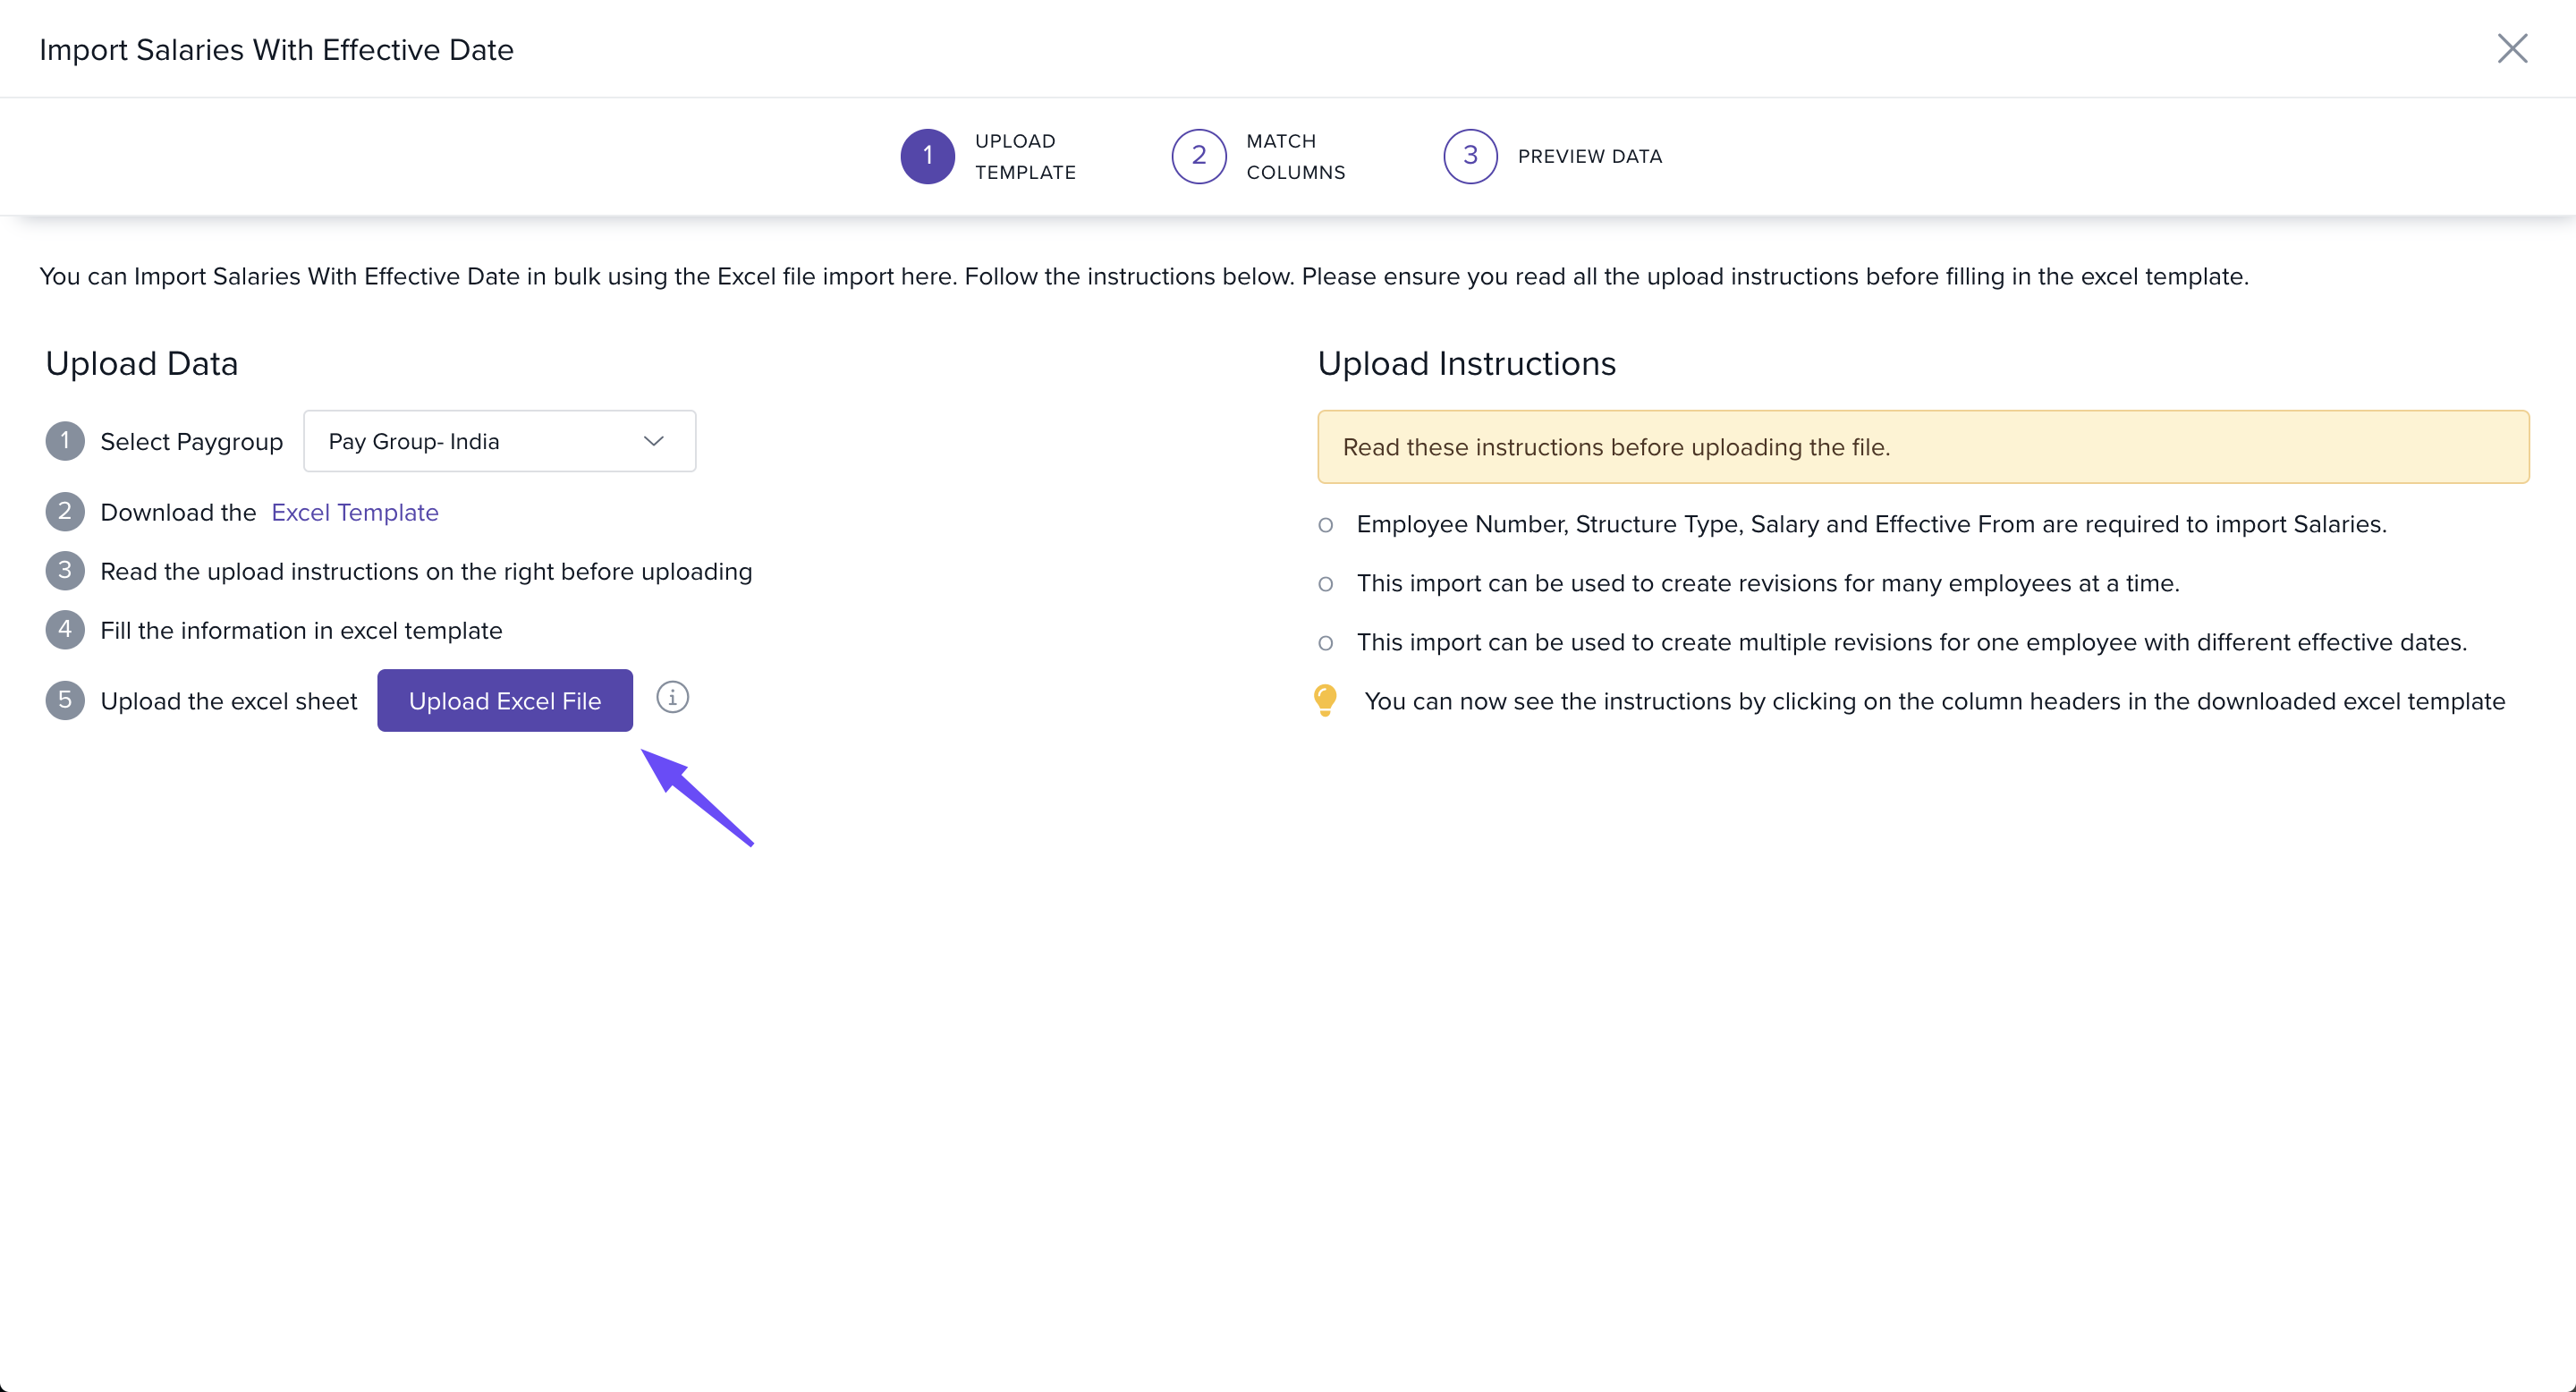This screenshot has height=1392, width=2576.
Task: Click the Upload Instructions heading
Action: (x=1466, y=363)
